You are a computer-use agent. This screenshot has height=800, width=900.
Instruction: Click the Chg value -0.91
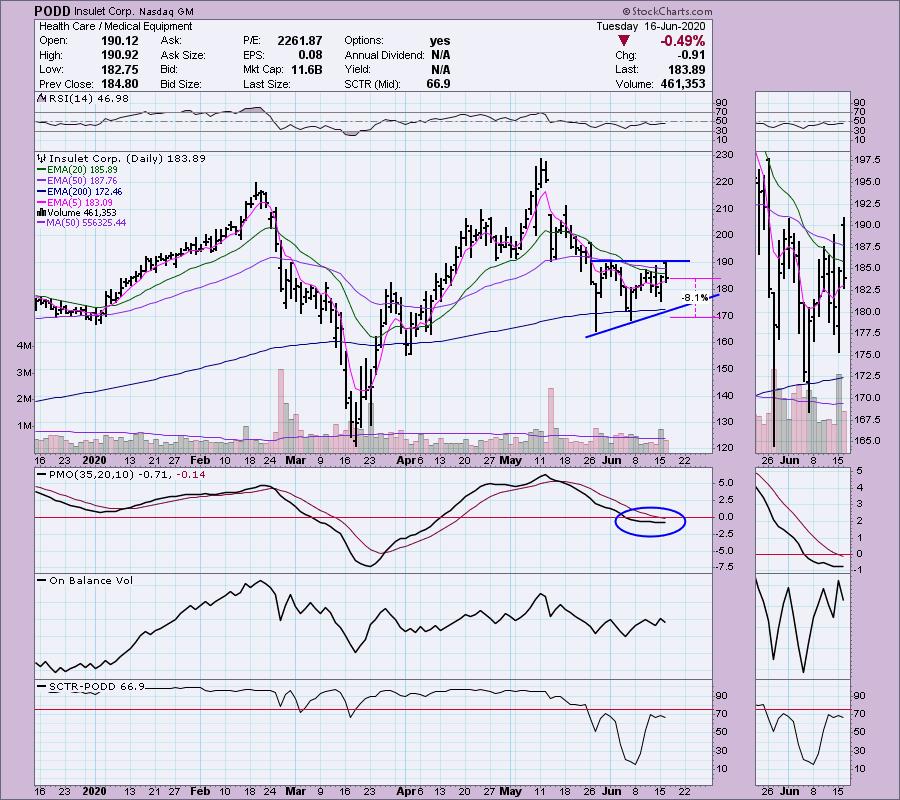click(x=692, y=55)
